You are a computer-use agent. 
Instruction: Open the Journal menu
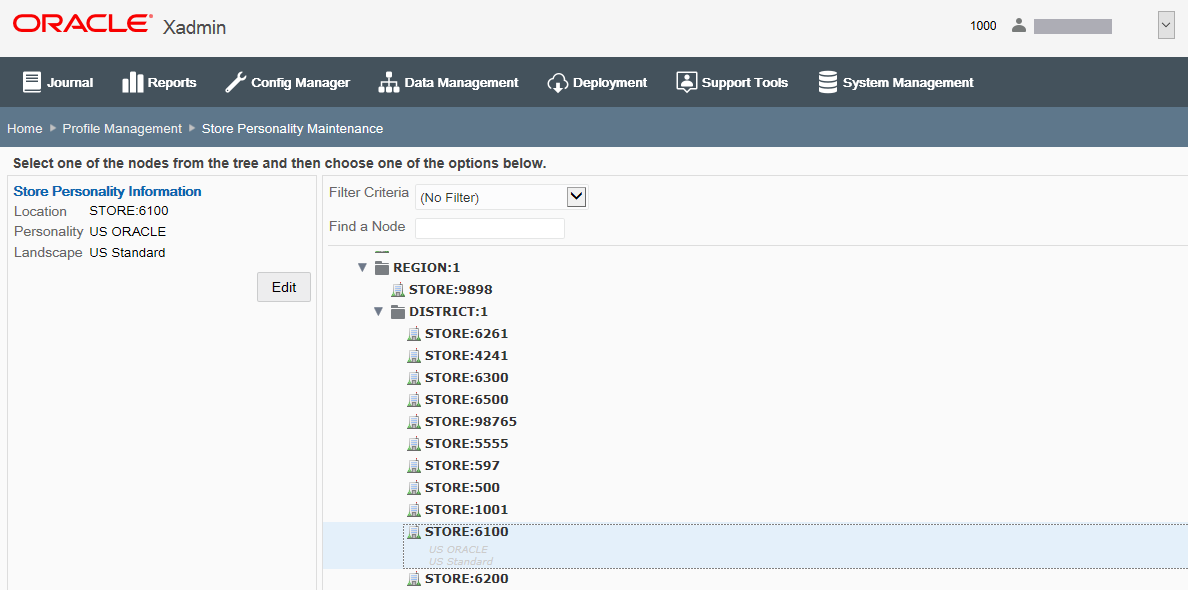coord(58,83)
